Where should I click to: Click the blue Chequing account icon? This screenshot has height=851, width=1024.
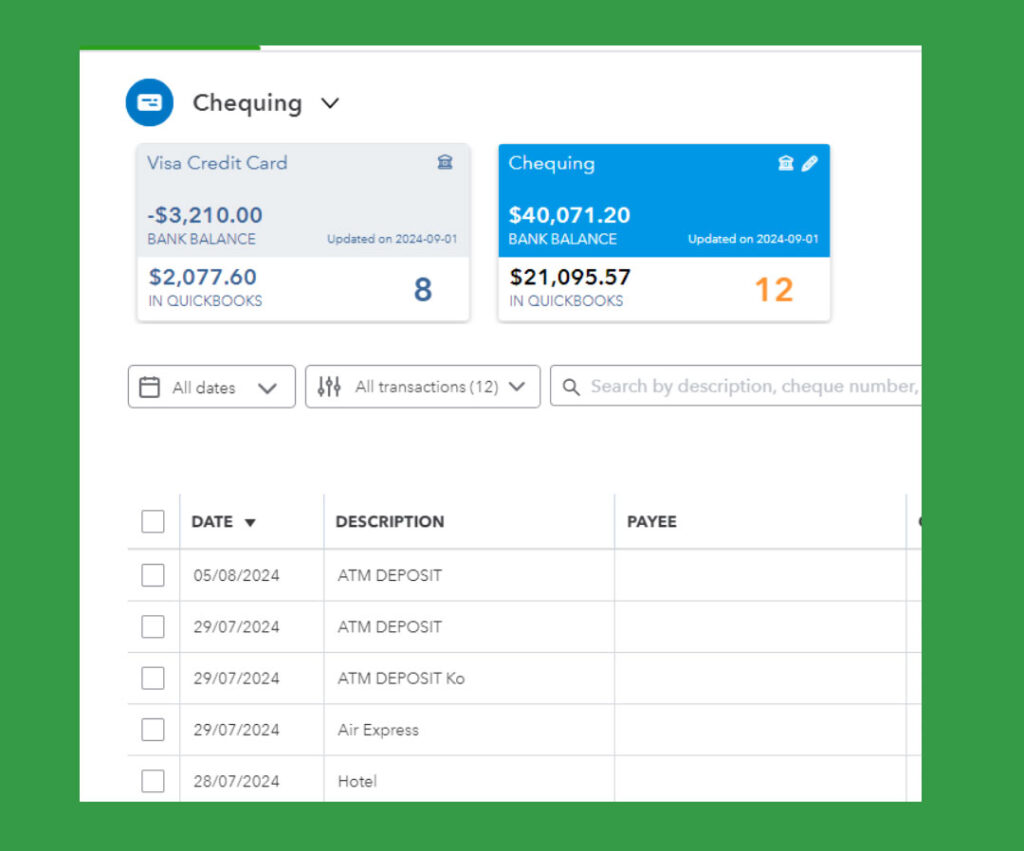coord(149,102)
